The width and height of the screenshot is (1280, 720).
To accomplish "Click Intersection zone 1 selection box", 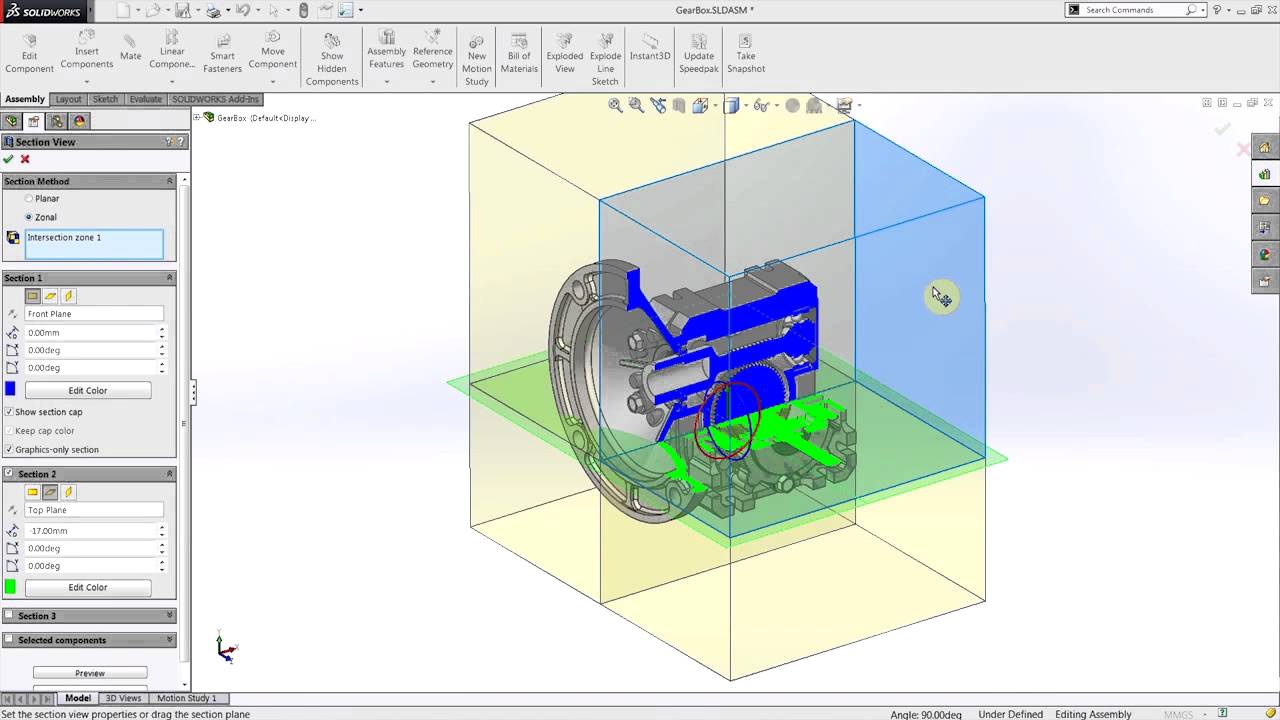I will (x=94, y=245).
